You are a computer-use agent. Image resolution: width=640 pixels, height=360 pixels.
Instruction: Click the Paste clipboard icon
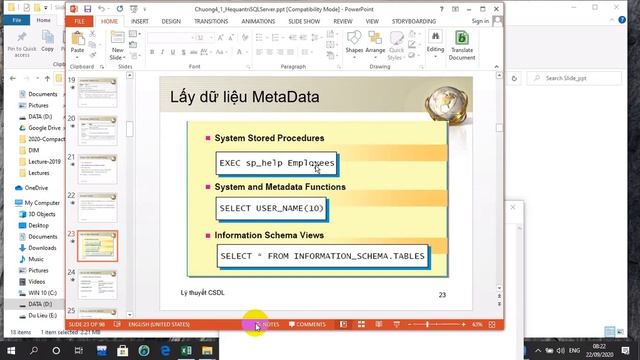pyautogui.click(x=77, y=38)
